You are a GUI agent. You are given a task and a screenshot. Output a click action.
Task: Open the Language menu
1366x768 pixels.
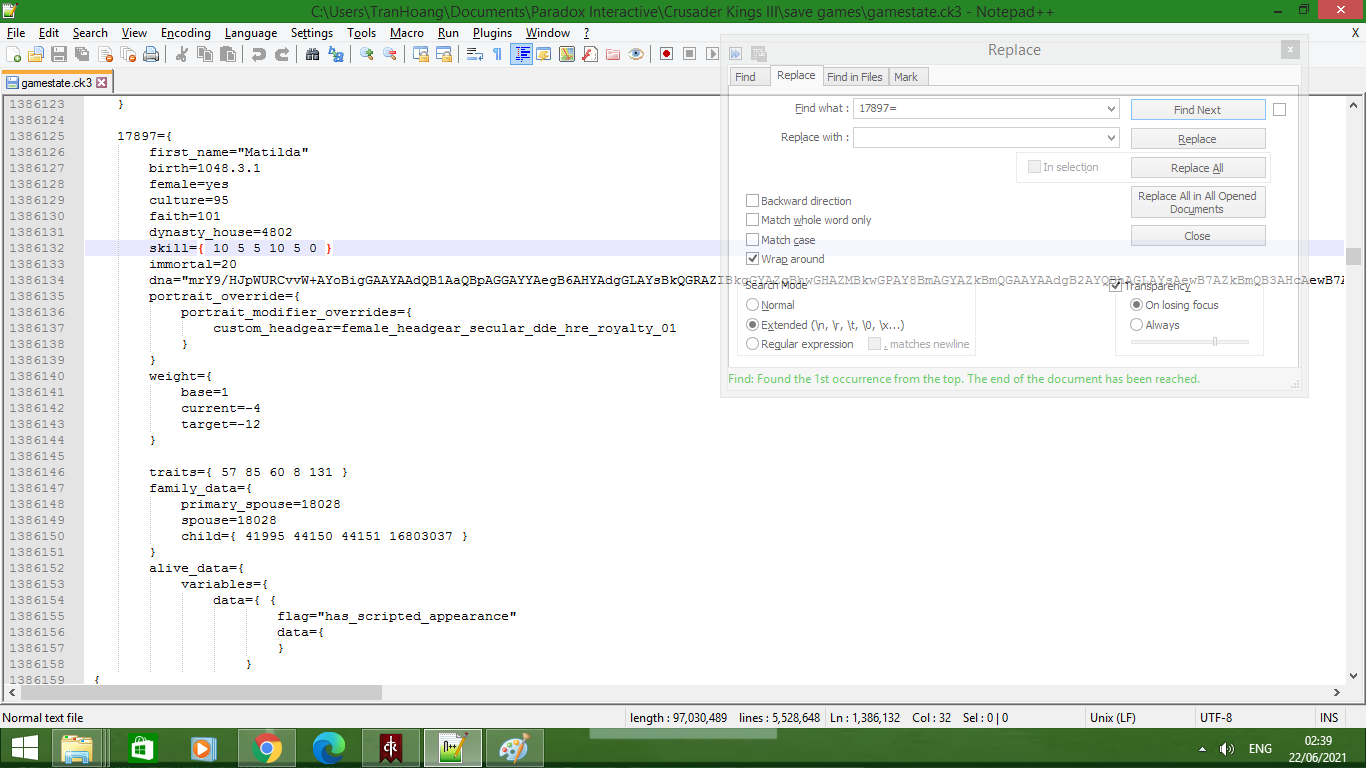[251, 33]
